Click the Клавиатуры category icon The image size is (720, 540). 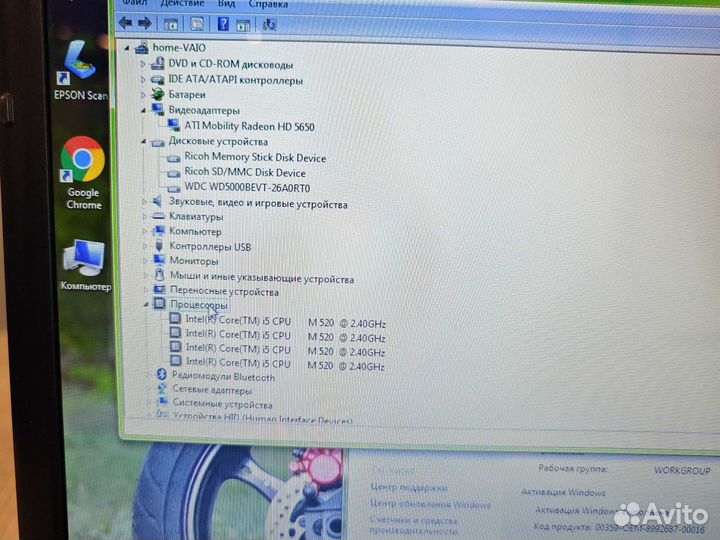158,216
